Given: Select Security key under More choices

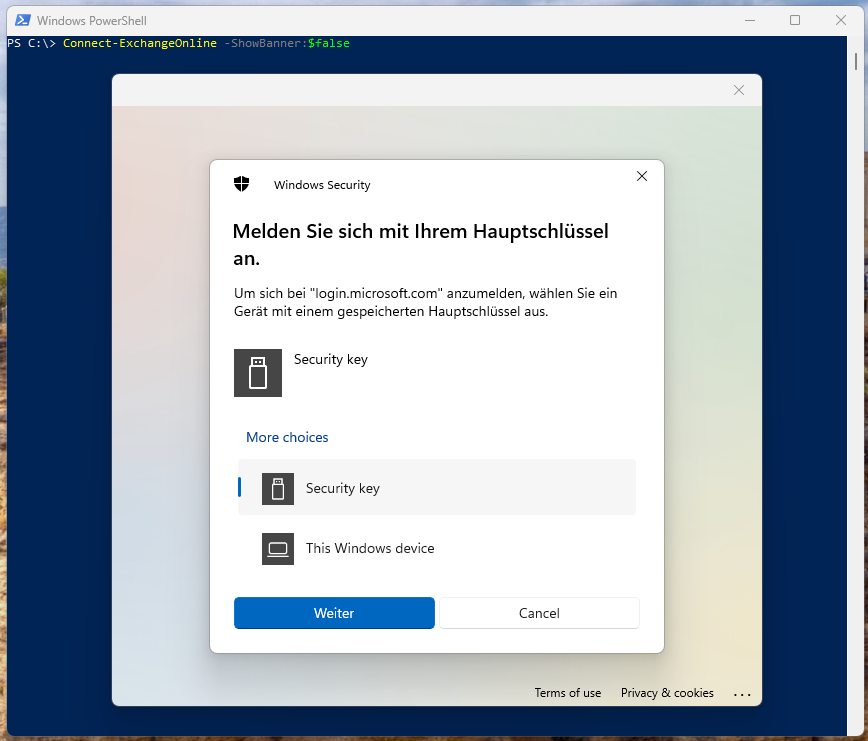Looking at the screenshot, I should tap(437, 488).
